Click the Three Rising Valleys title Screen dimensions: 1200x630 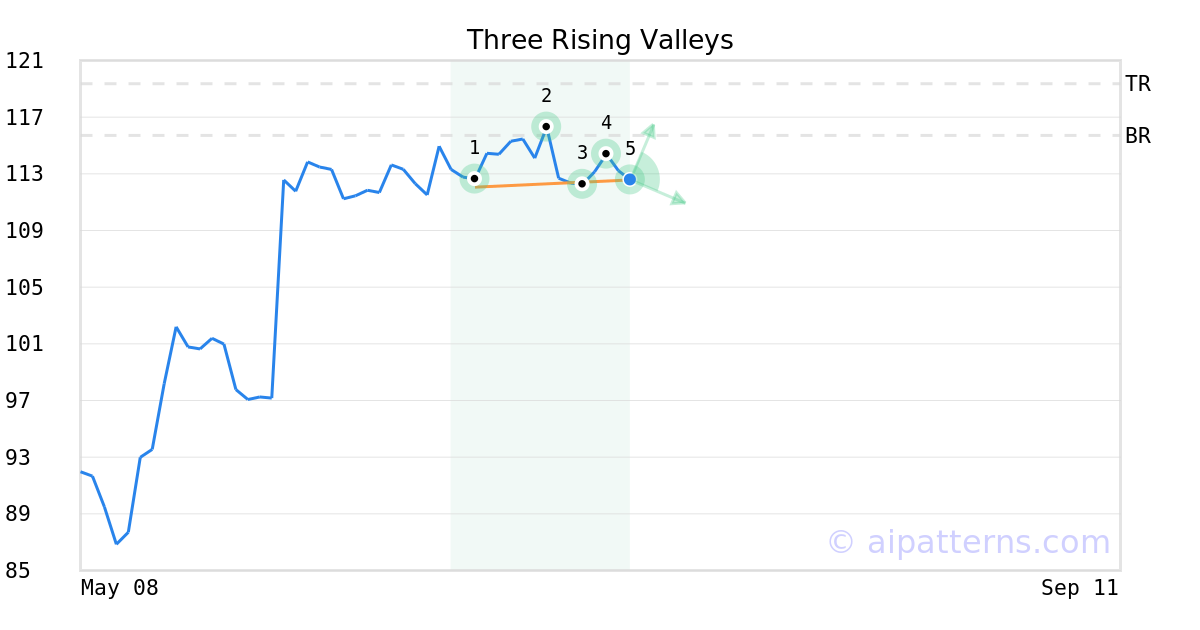coord(600,40)
